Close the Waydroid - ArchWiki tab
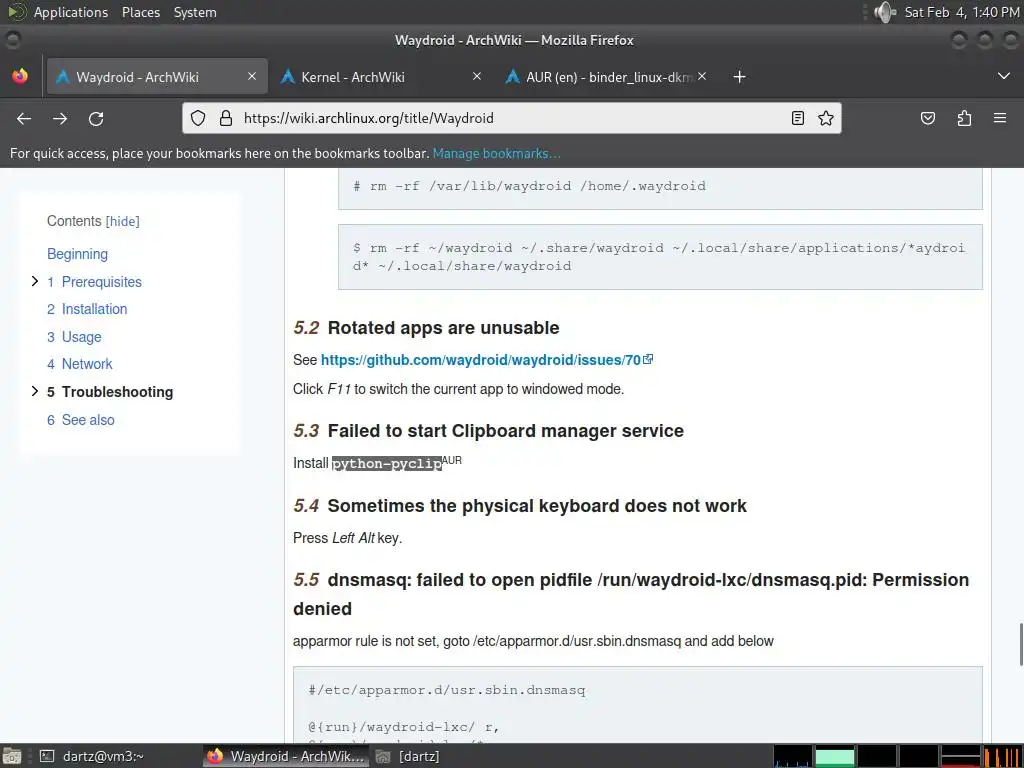 tap(252, 76)
